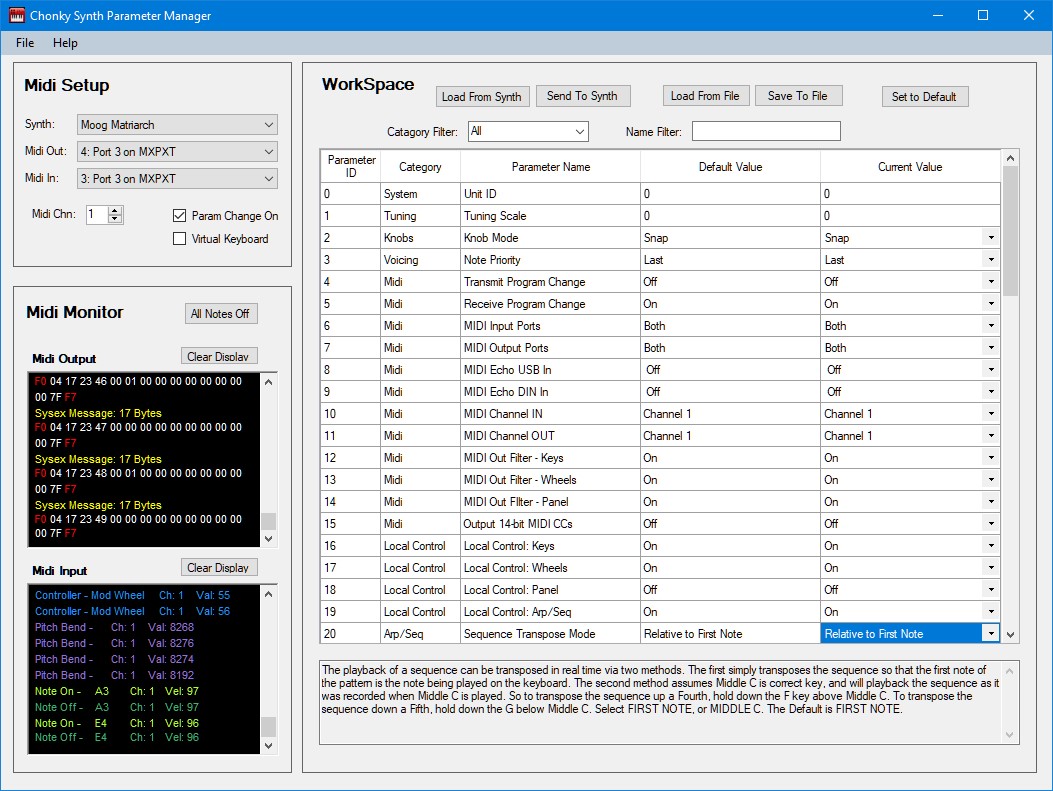Click inside the Name Filter text field

click(x=766, y=131)
